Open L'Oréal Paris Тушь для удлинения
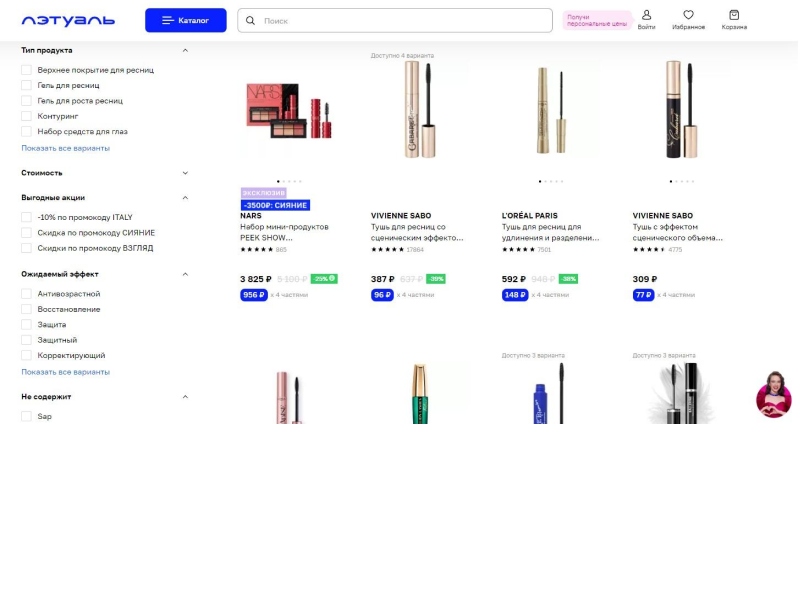This screenshot has height=600, width=800. click(x=551, y=232)
